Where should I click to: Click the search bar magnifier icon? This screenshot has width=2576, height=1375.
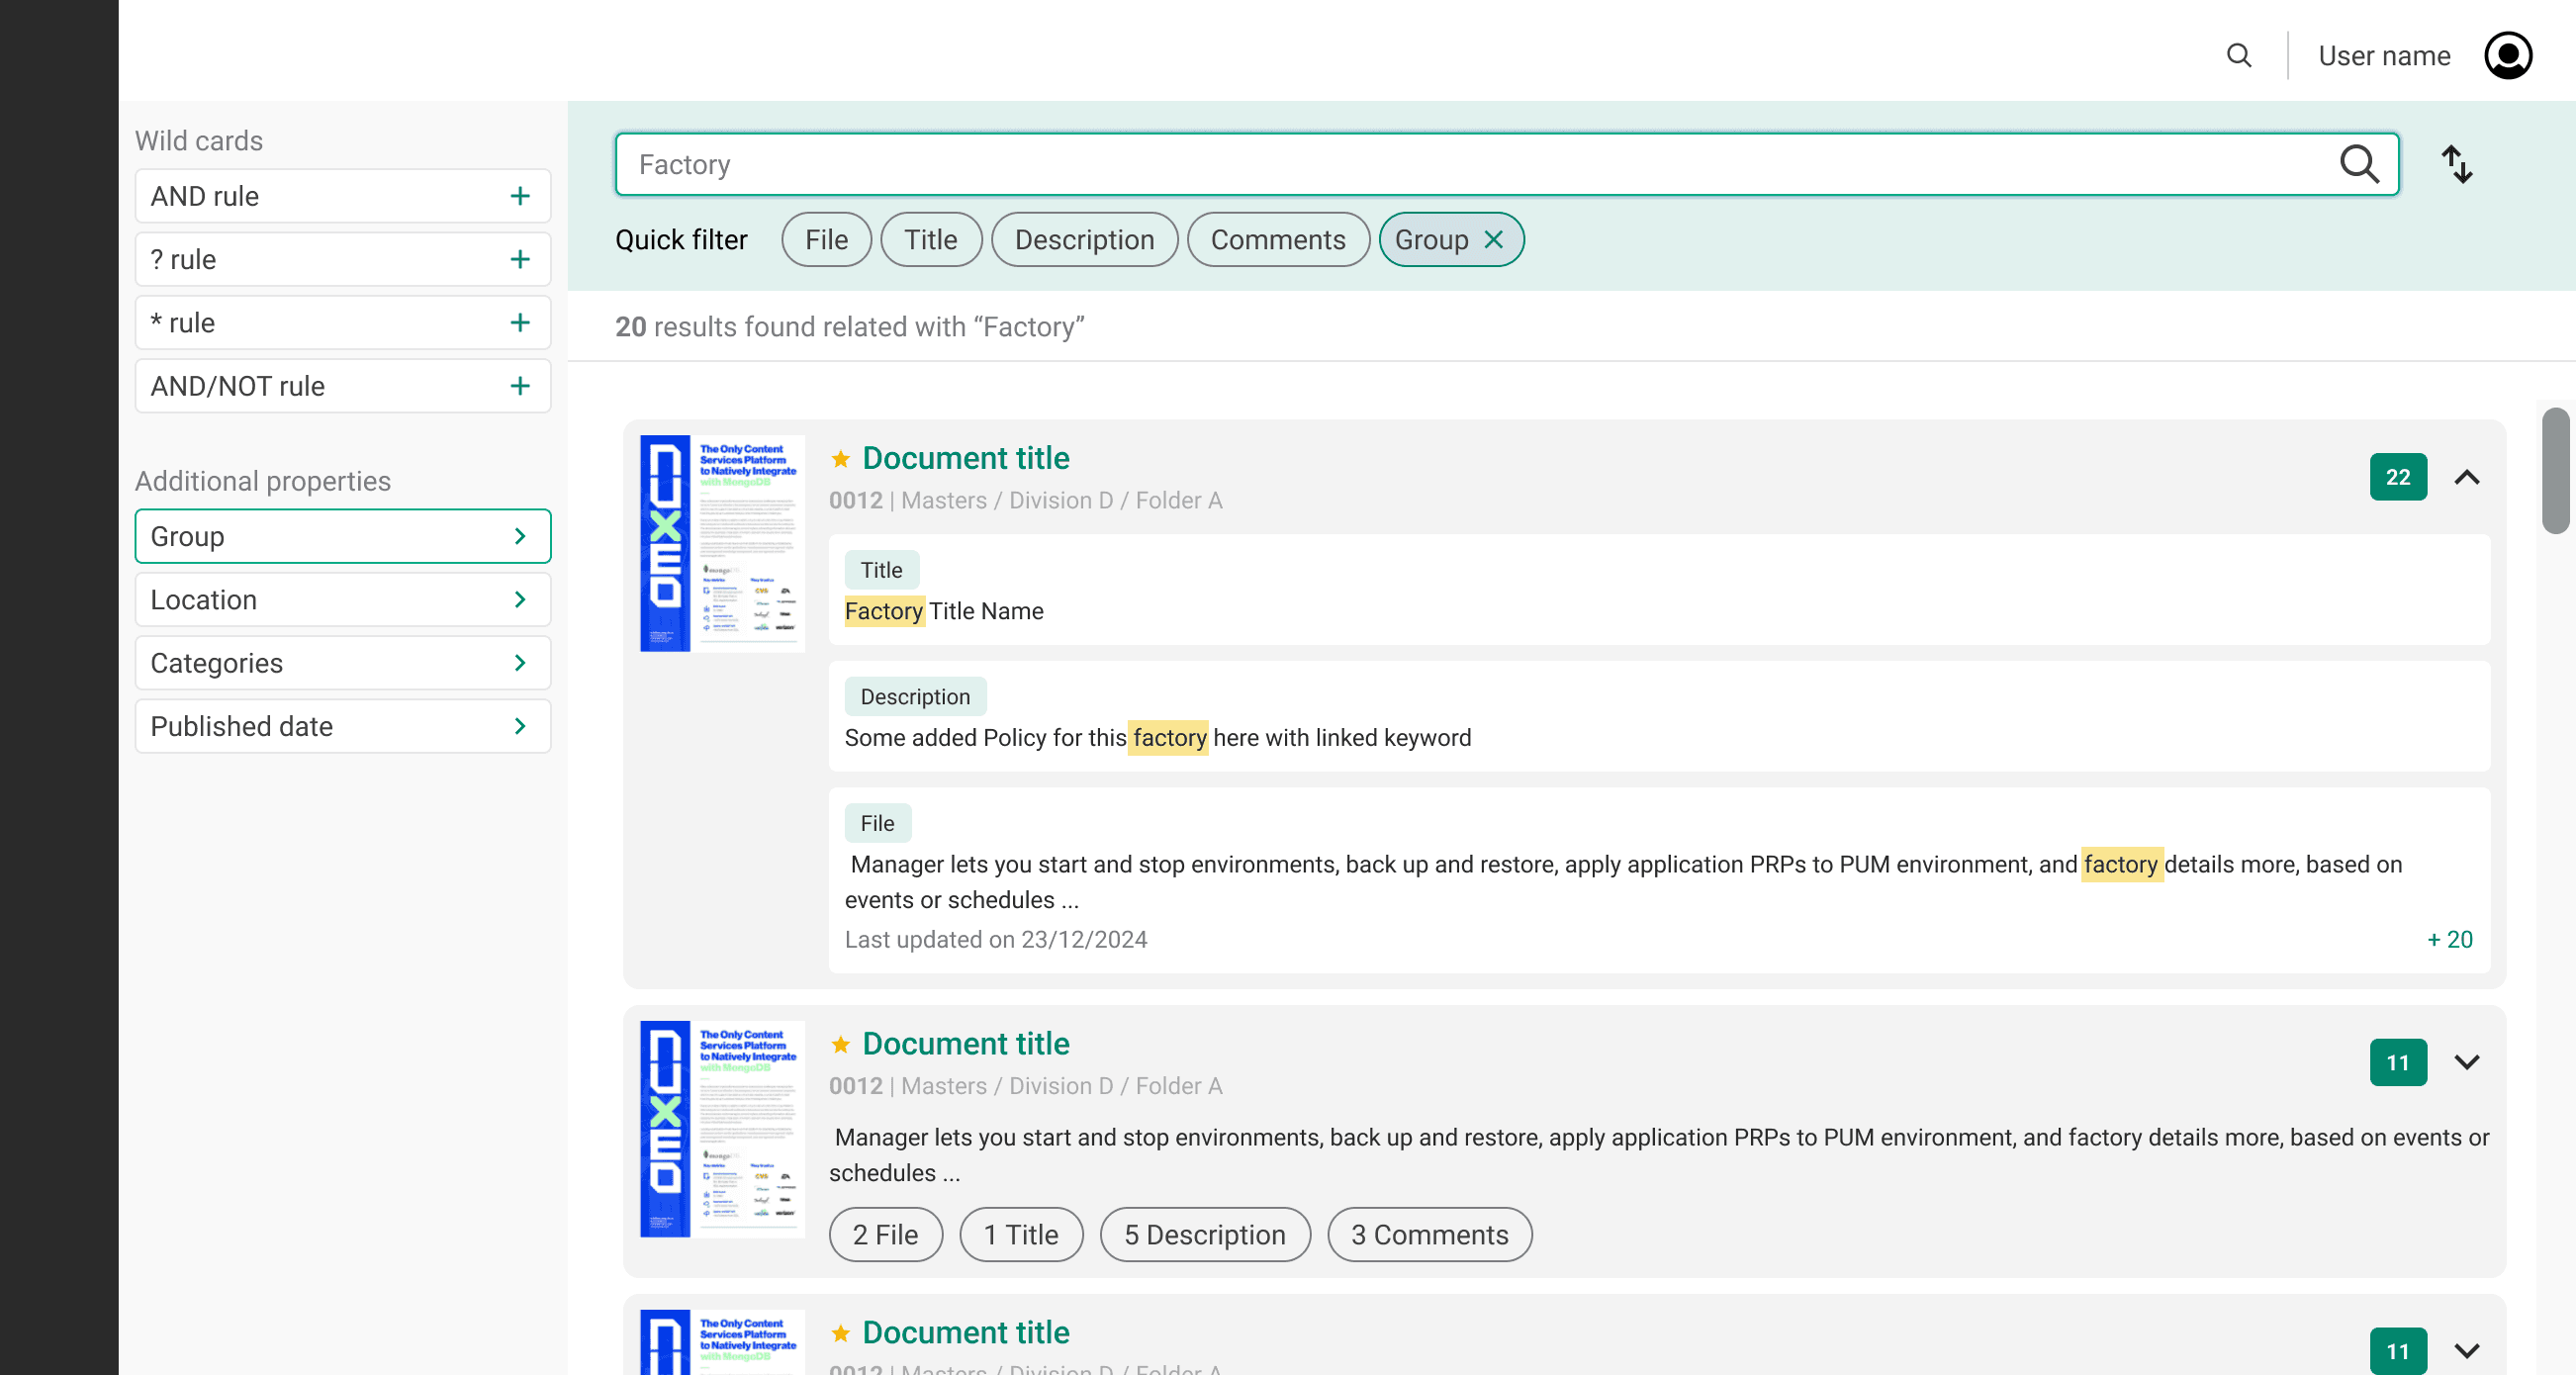[x=2358, y=164]
